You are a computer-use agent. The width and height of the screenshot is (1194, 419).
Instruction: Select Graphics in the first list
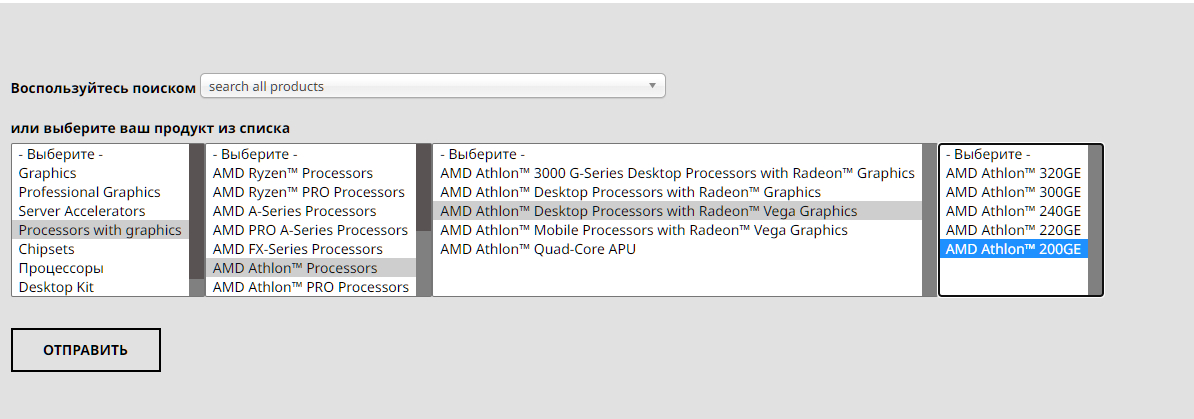tap(47, 173)
